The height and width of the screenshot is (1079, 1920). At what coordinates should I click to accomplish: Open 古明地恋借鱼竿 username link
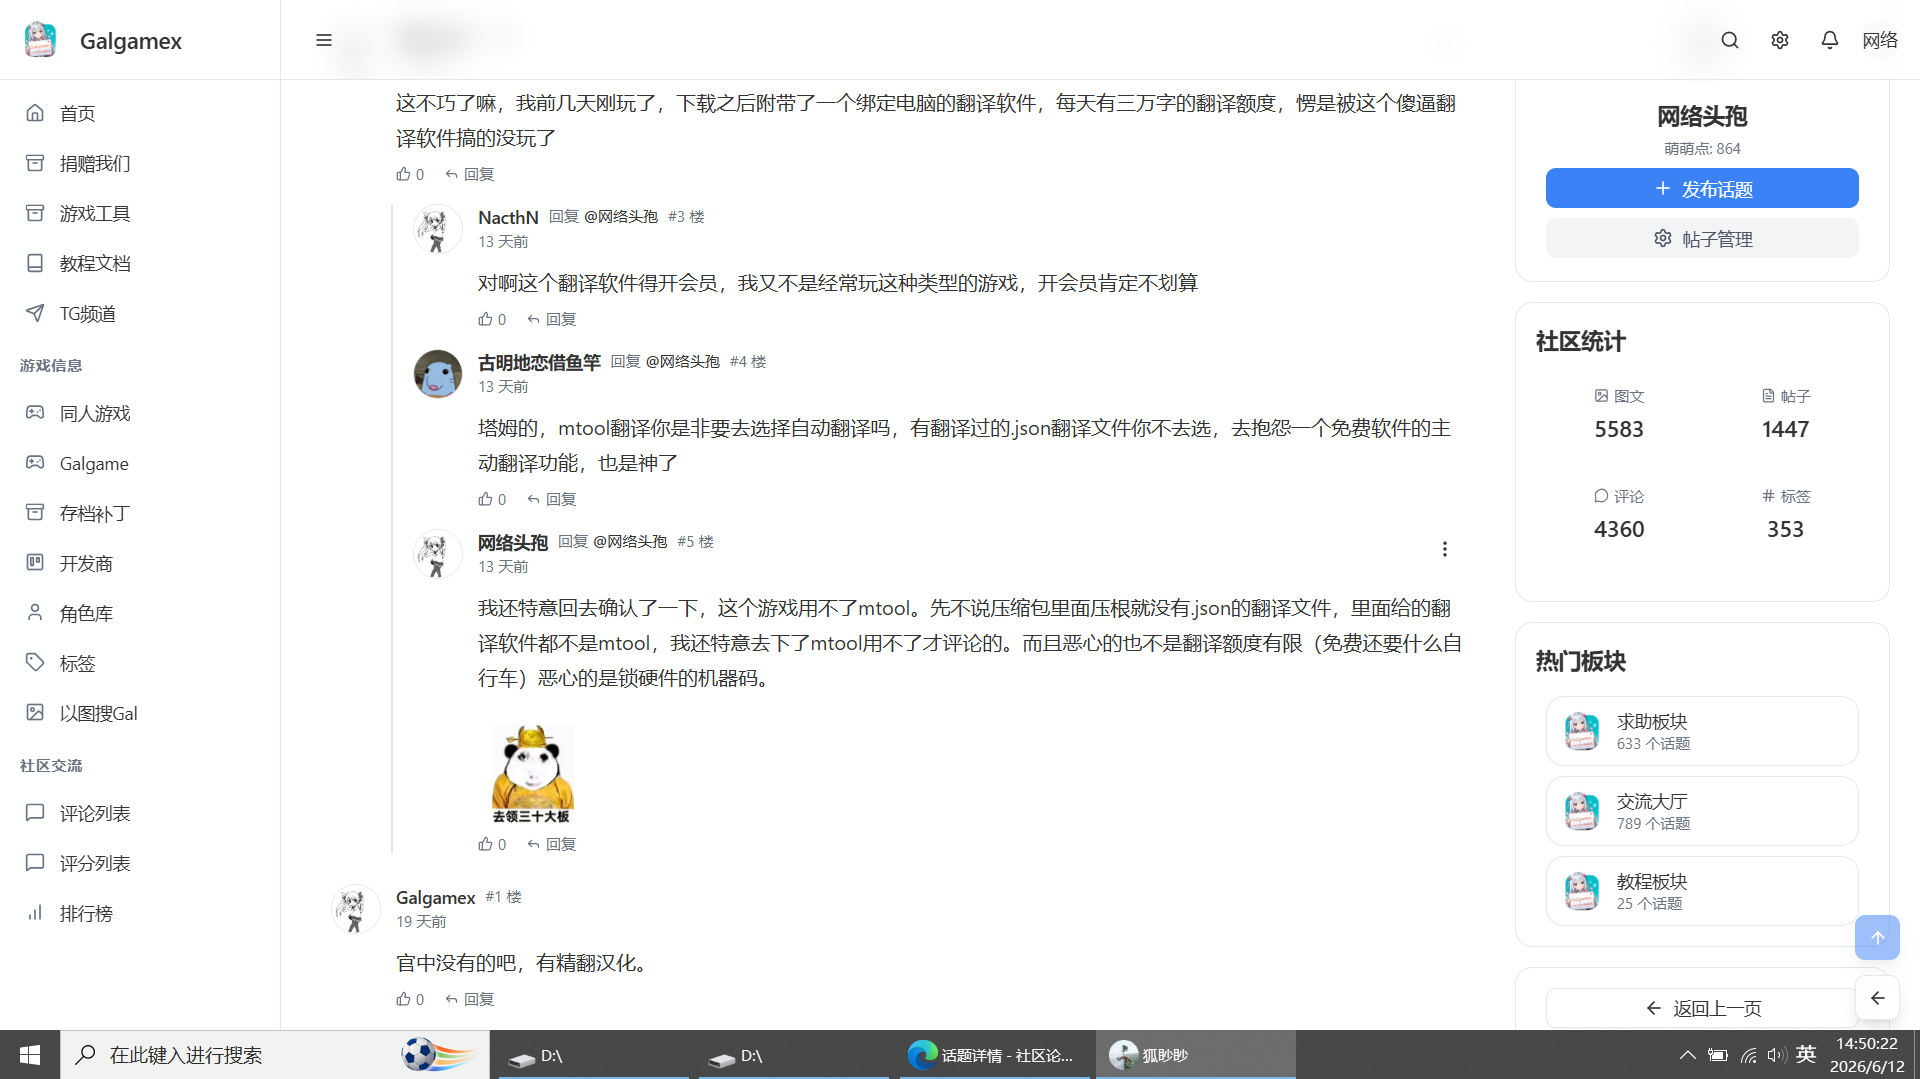(539, 362)
